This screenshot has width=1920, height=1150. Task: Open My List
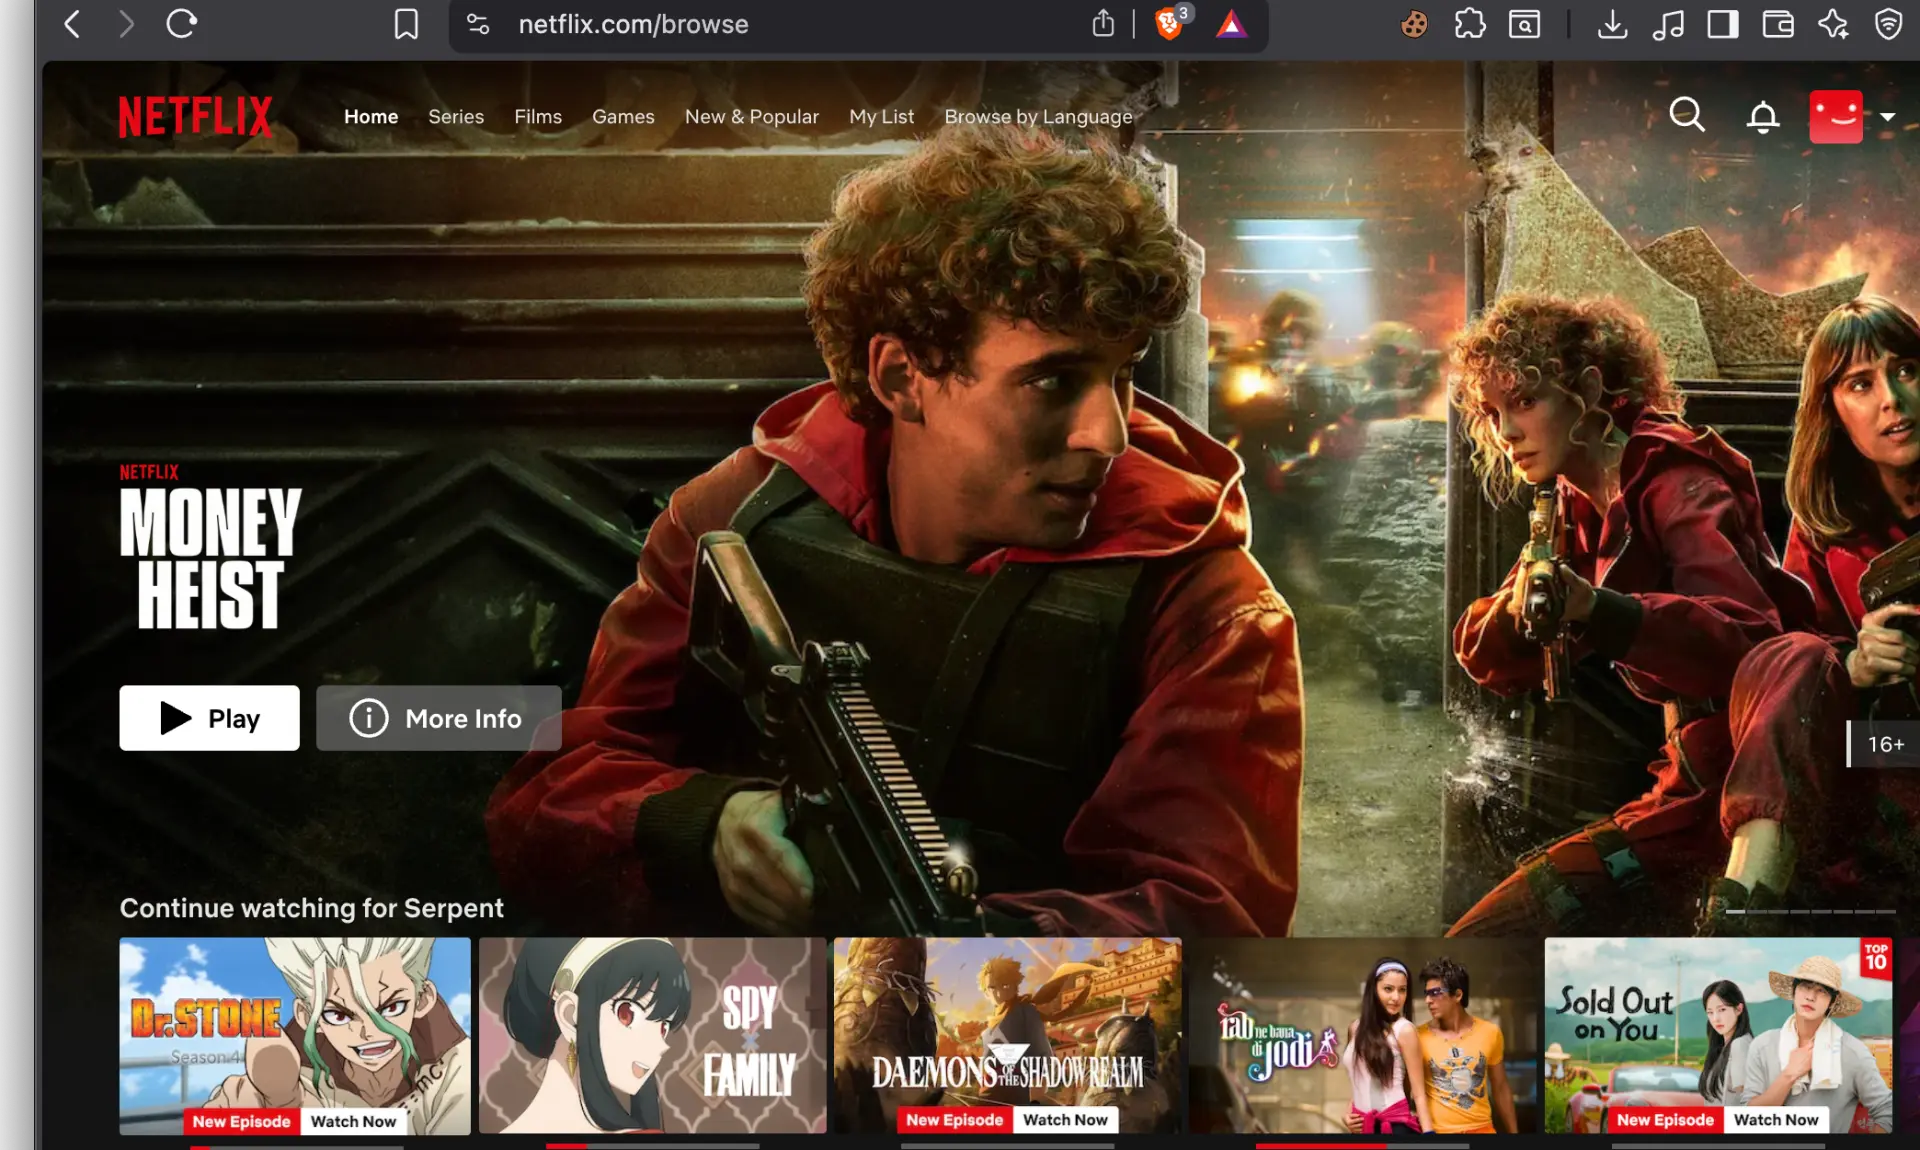(882, 117)
